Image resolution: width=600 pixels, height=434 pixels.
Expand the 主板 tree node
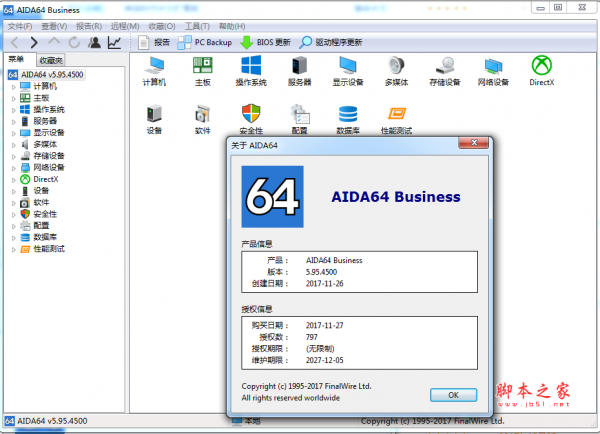(13, 98)
